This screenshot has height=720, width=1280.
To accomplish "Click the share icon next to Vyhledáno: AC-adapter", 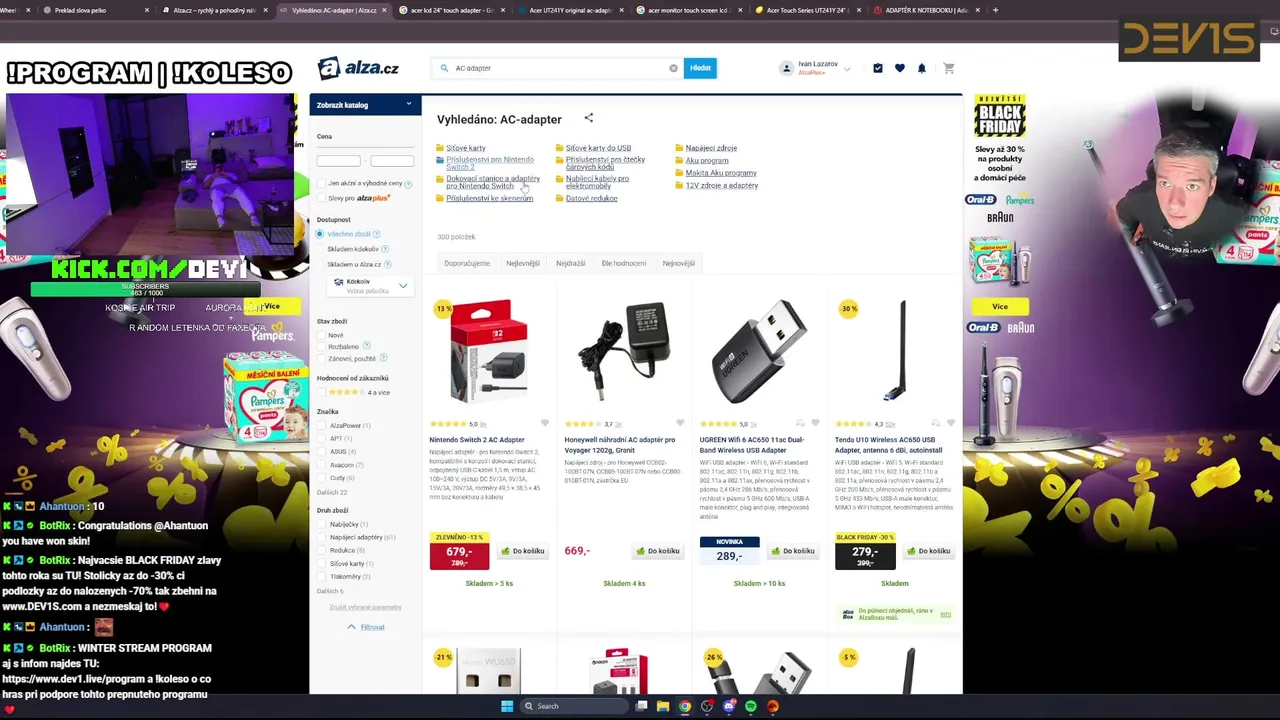I will (x=589, y=118).
